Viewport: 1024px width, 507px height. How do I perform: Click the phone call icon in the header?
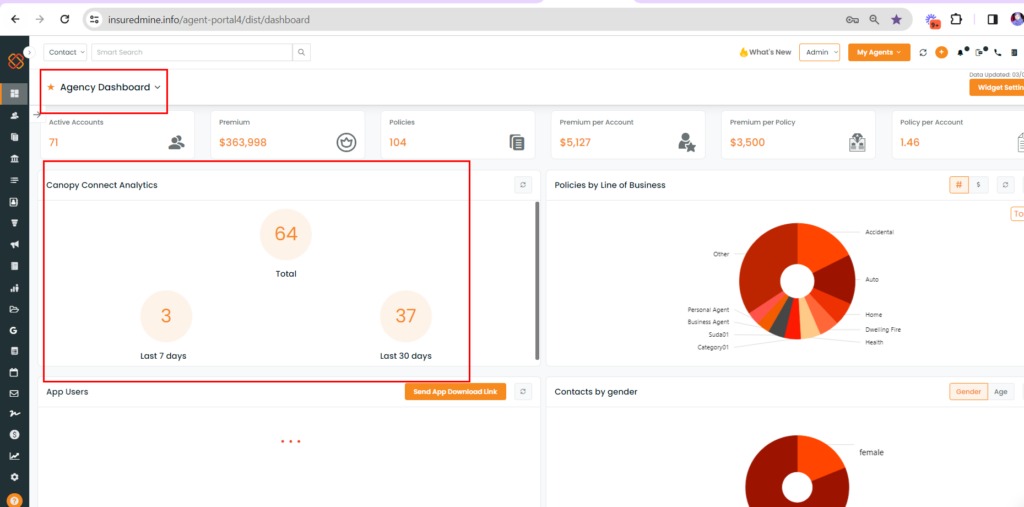click(997, 52)
